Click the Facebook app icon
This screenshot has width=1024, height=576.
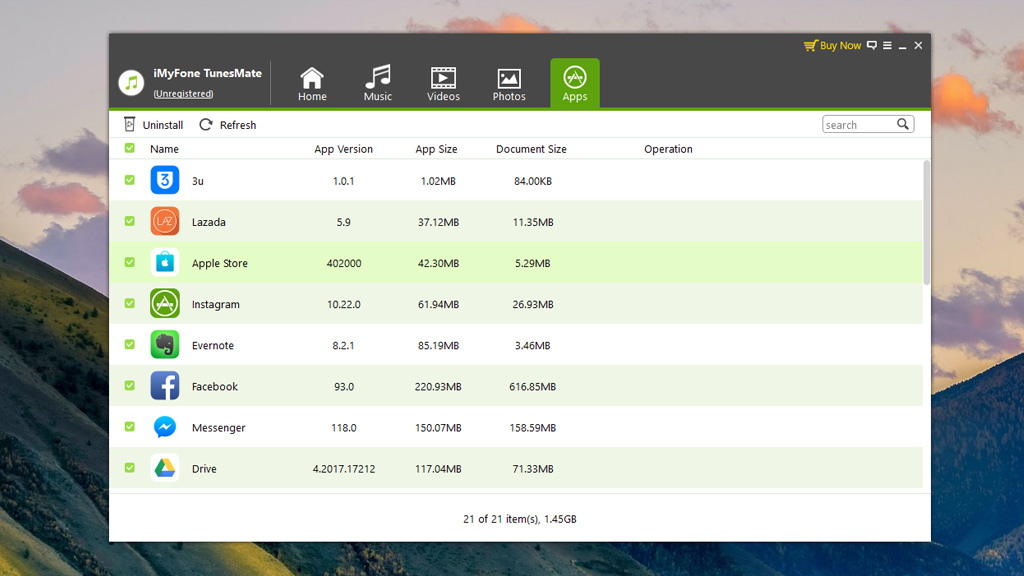click(165, 386)
